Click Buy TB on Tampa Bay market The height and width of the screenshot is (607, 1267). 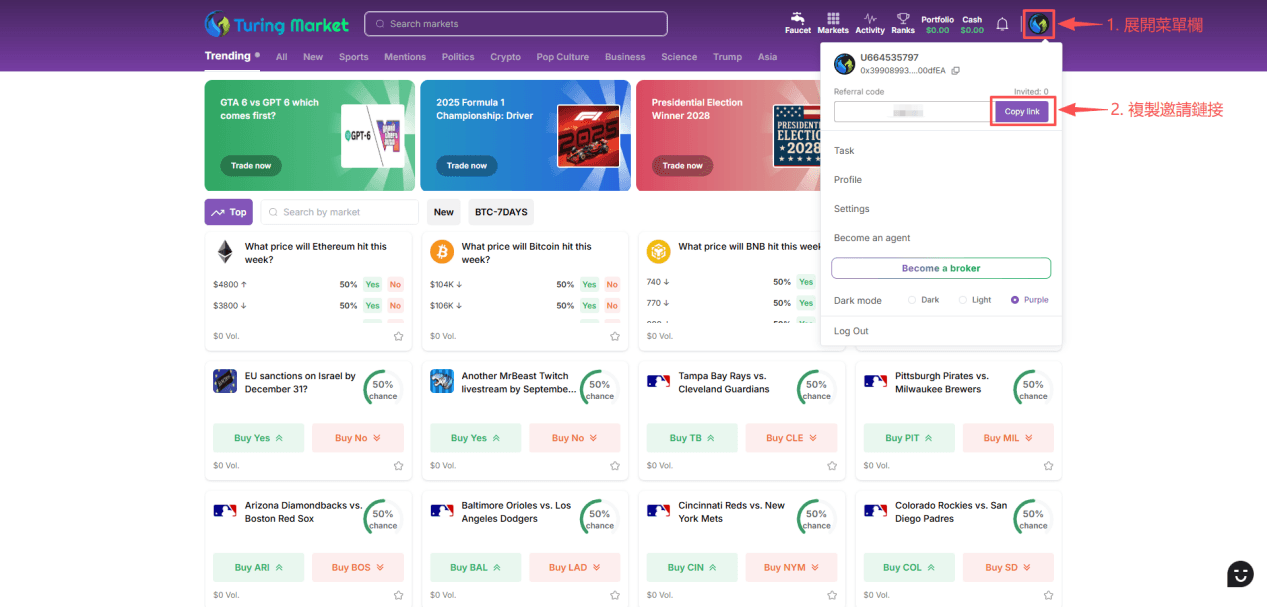click(692, 438)
